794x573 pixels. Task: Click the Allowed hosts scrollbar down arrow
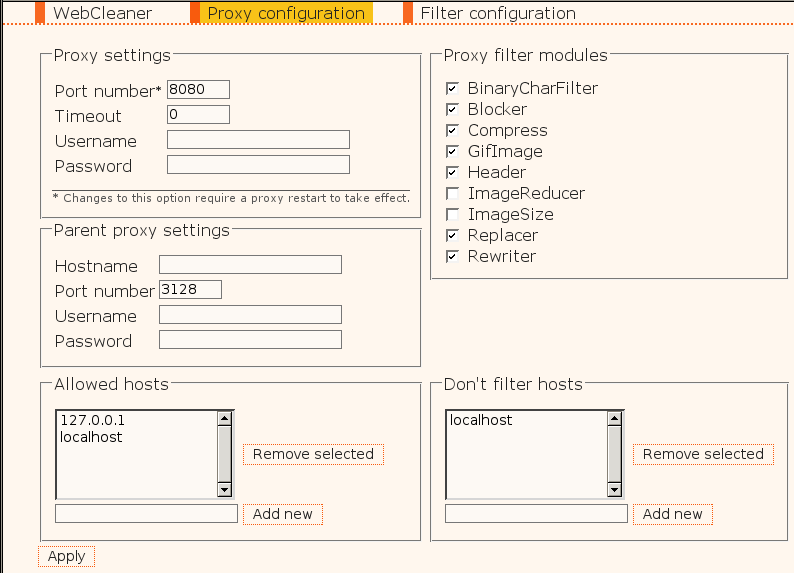point(224,490)
